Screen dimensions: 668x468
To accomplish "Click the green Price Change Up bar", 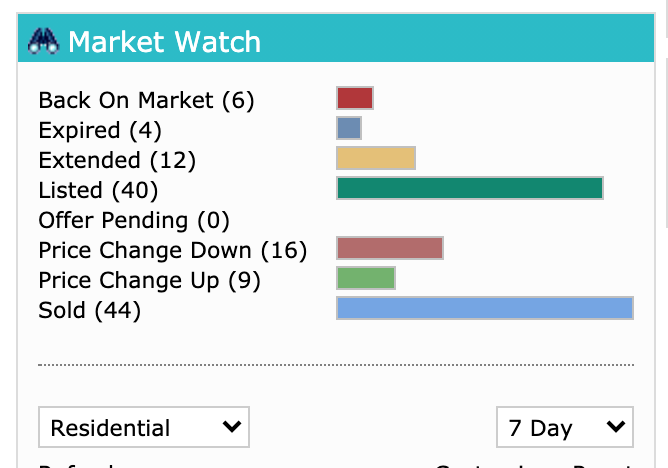I will point(366,278).
